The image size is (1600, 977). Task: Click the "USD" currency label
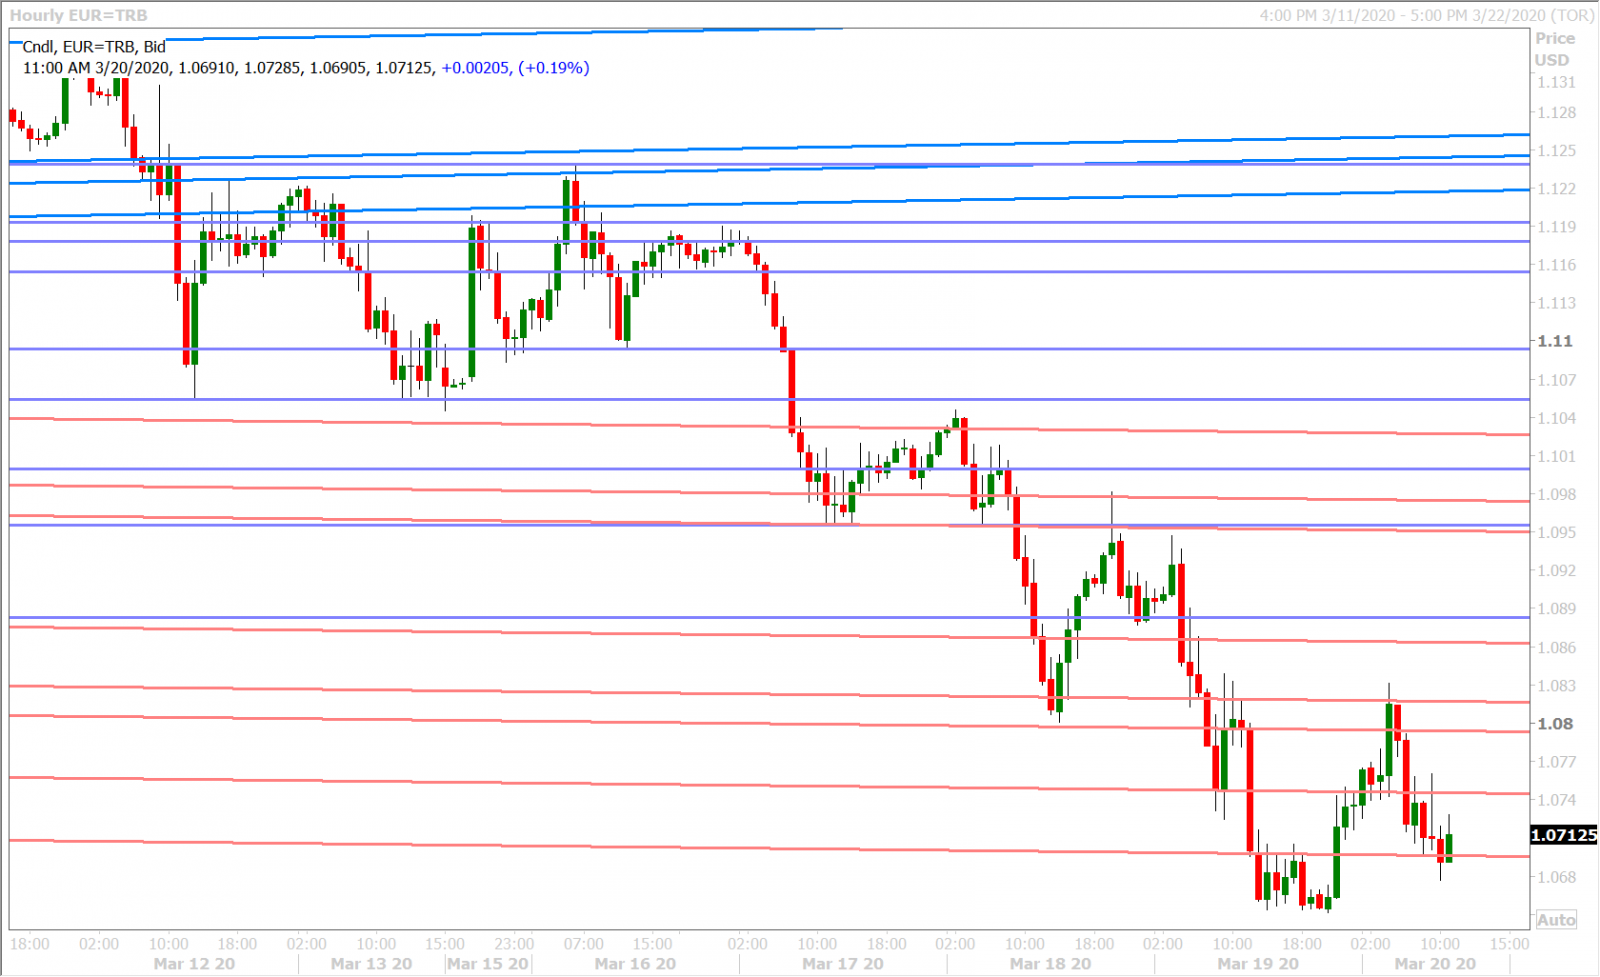point(1552,60)
